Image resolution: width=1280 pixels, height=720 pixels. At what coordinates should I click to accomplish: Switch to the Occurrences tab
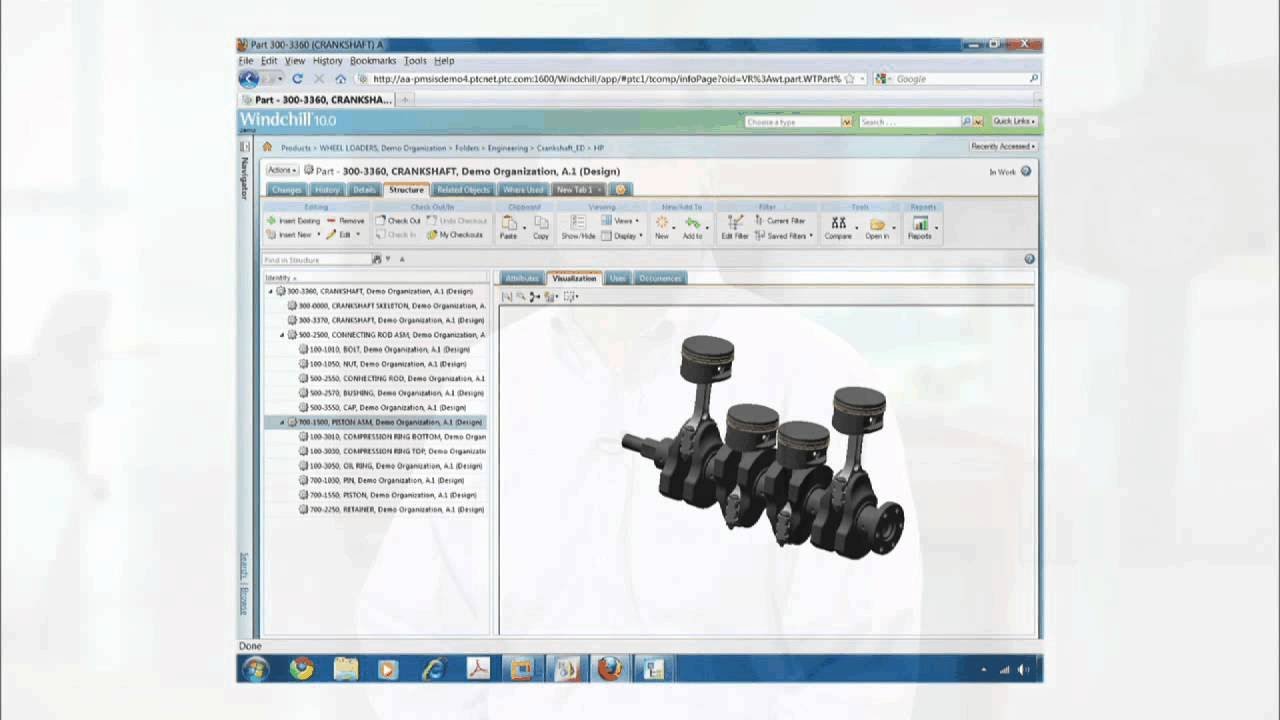(660, 278)
